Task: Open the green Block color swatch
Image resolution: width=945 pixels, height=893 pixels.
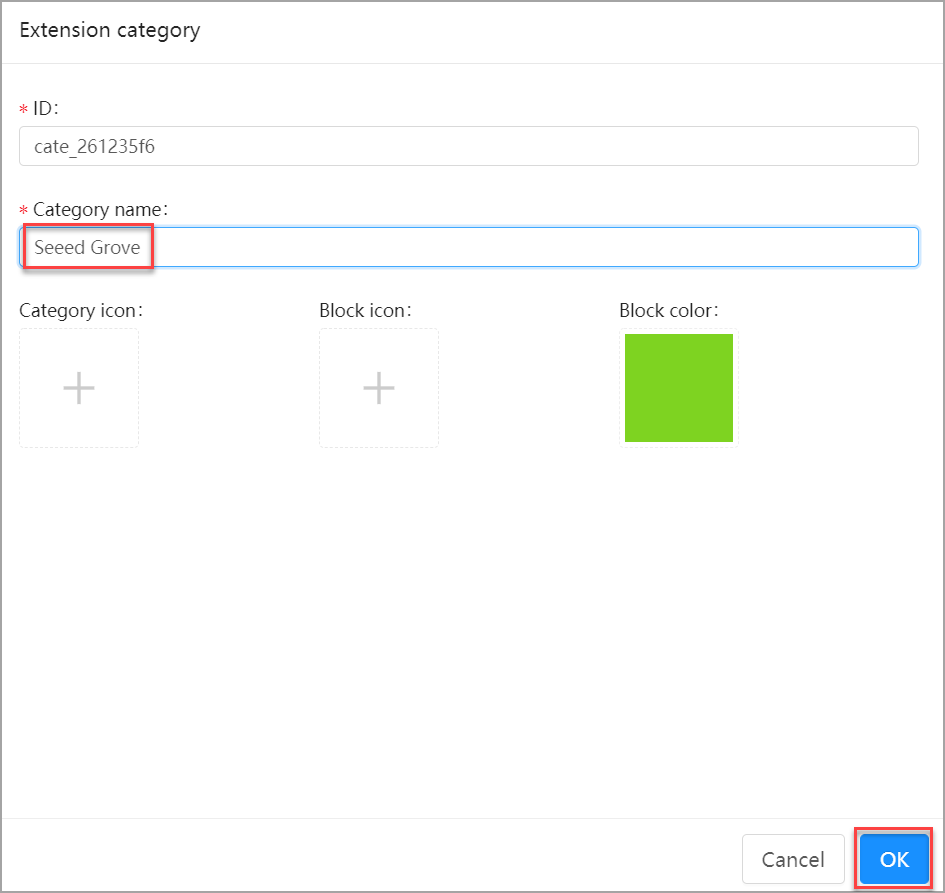Action: click(678, 388)
